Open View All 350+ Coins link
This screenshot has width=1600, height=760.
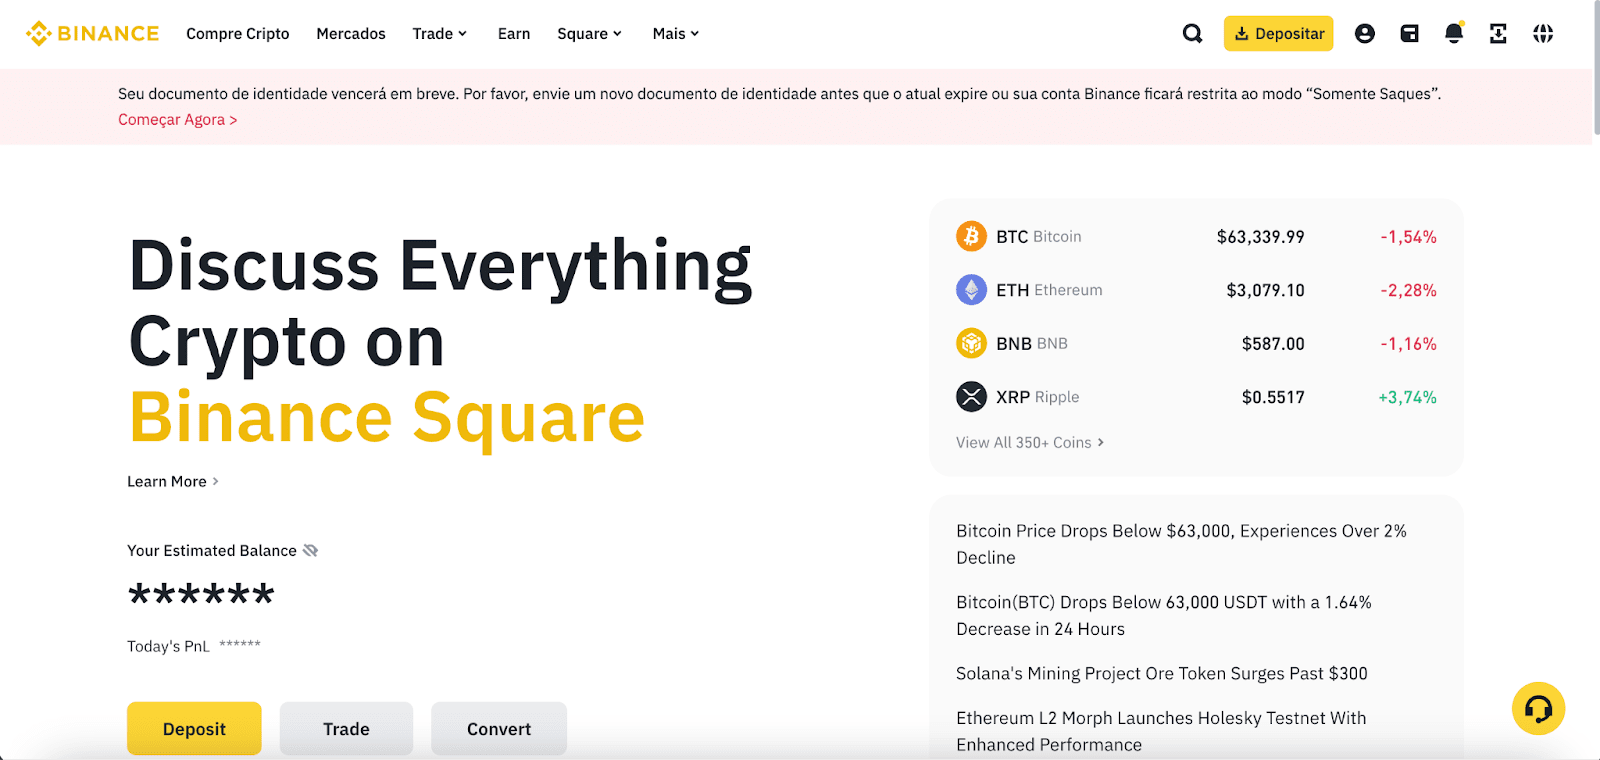[x=1030, y=442]
